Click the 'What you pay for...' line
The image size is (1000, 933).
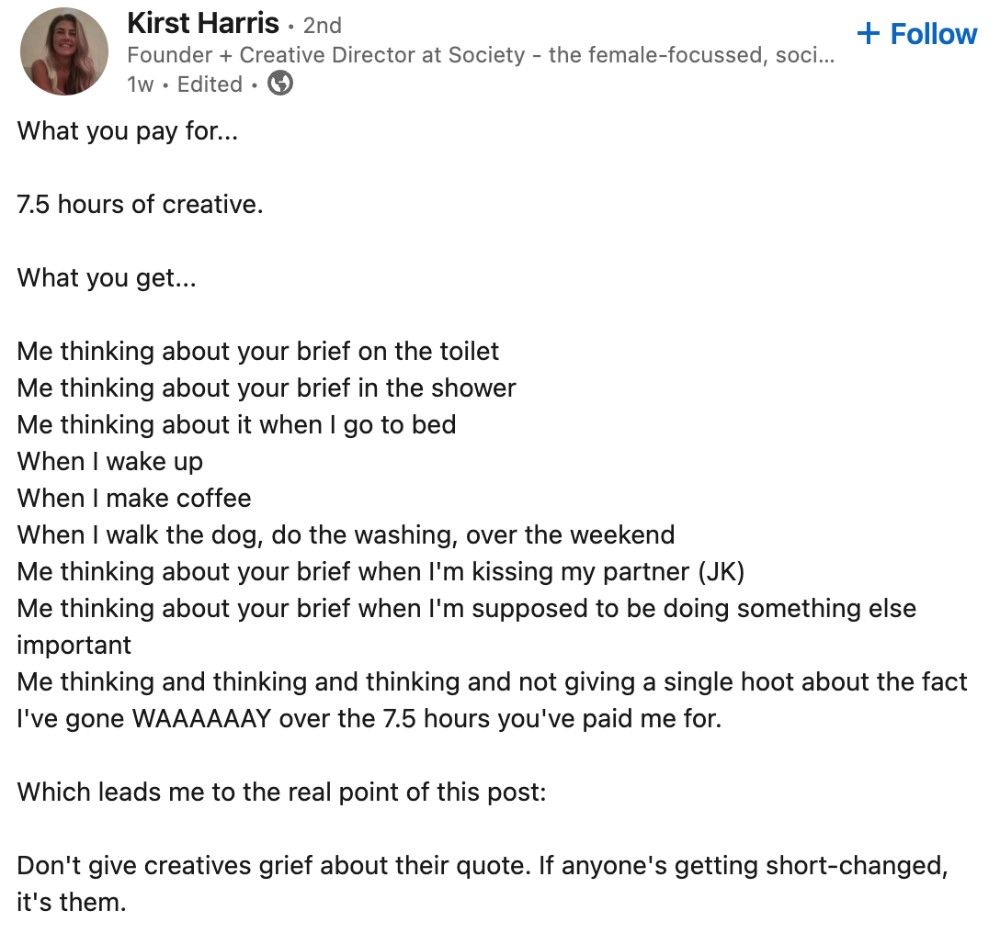coord(128,131)
